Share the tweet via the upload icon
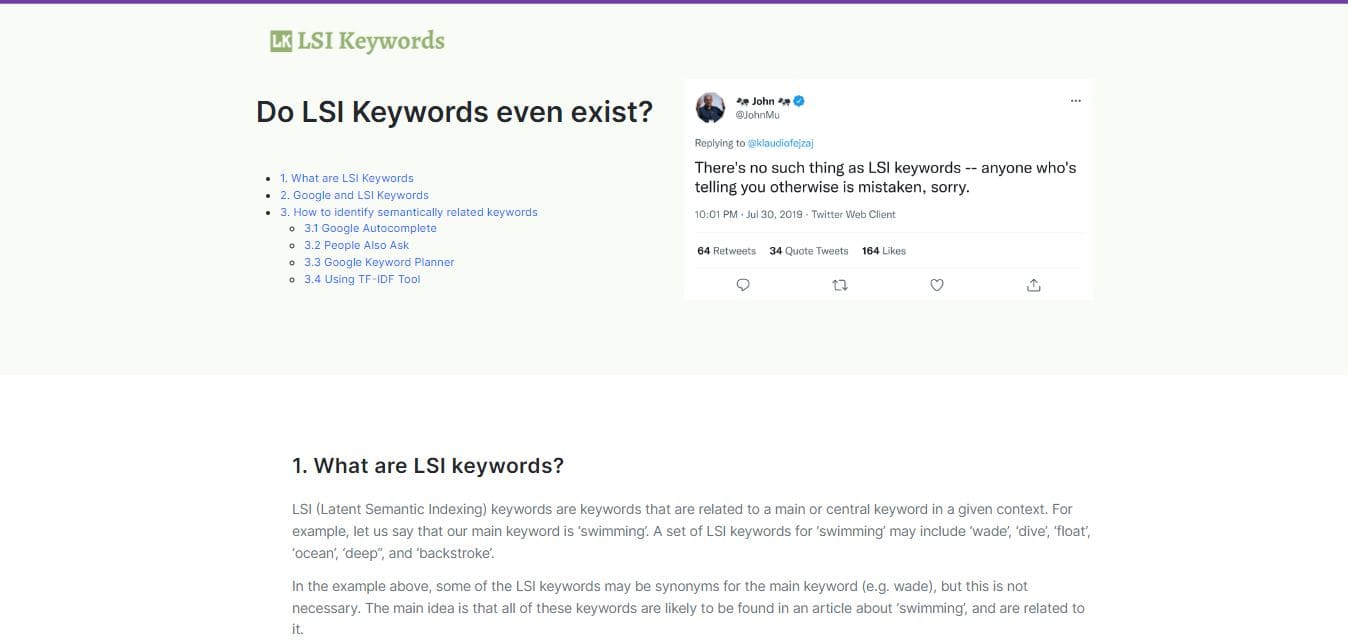The height and width of the screenshot is (643, 1348). pyautogui.click(x=1033, y=285)
